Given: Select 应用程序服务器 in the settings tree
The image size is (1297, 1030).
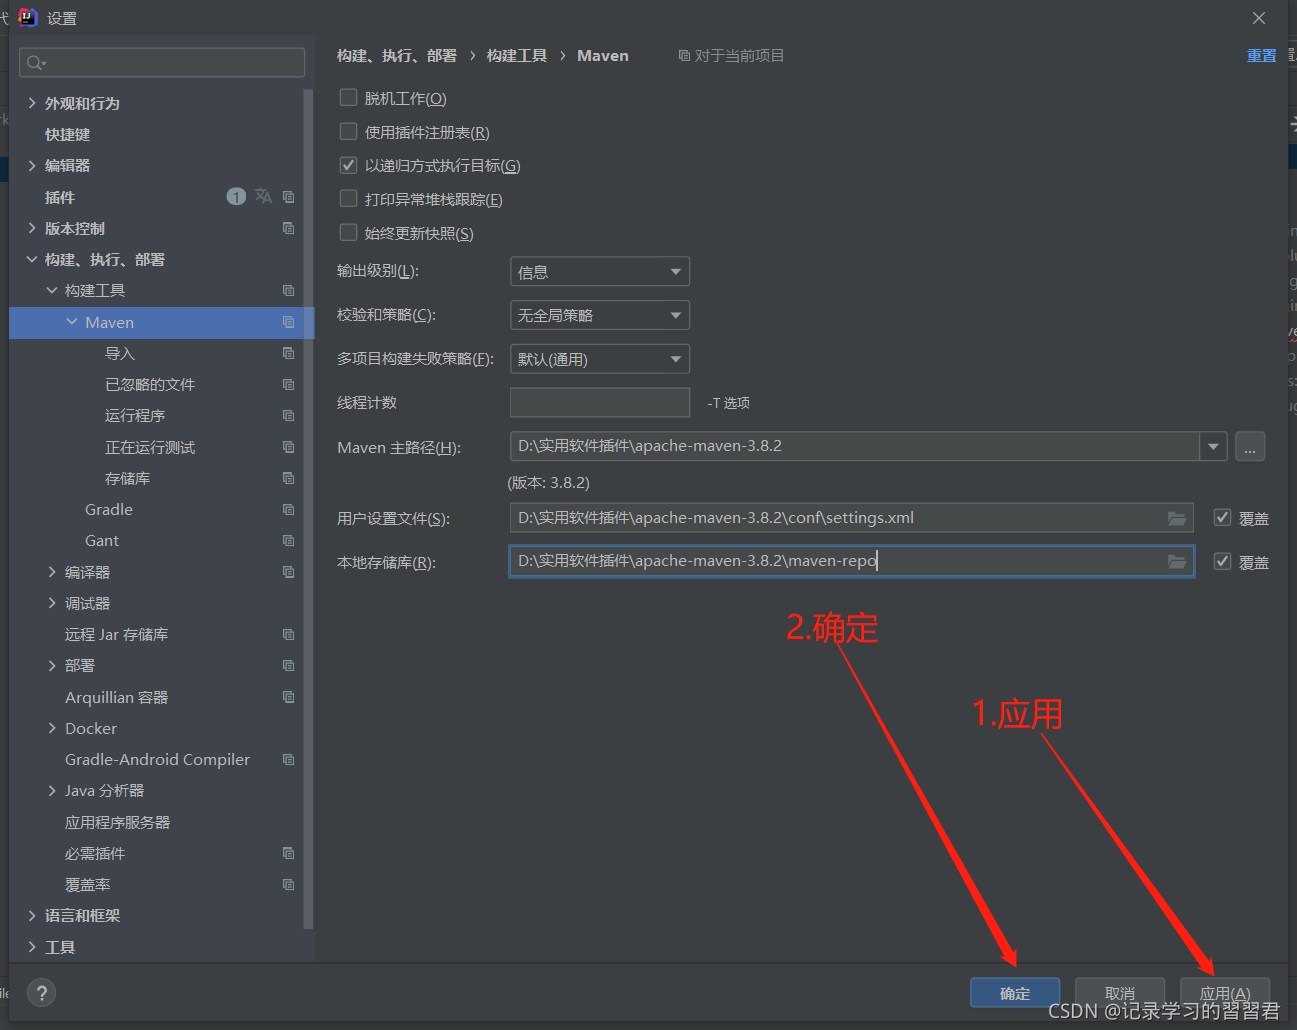Looking at the screenshot, I should click(117, 822).
